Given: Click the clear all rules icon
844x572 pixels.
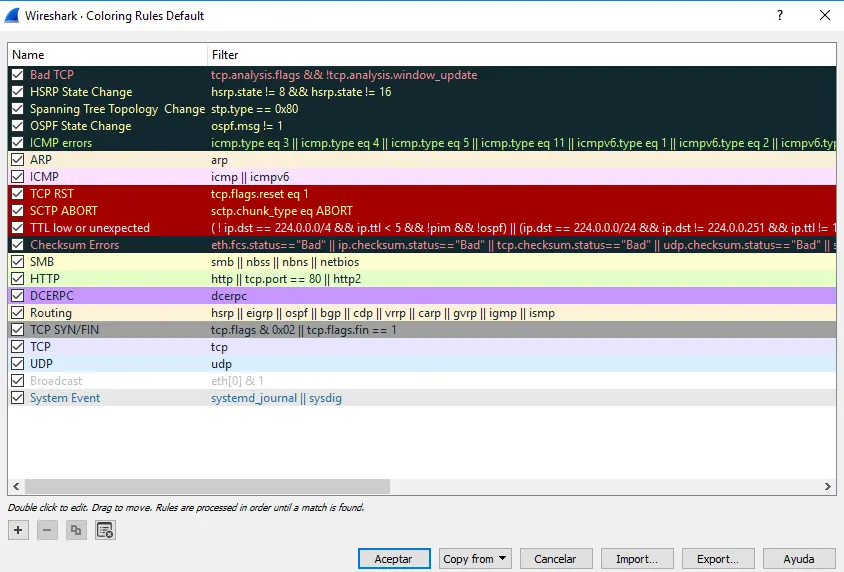Looking at the screenshot, I should tap(105, 530).
